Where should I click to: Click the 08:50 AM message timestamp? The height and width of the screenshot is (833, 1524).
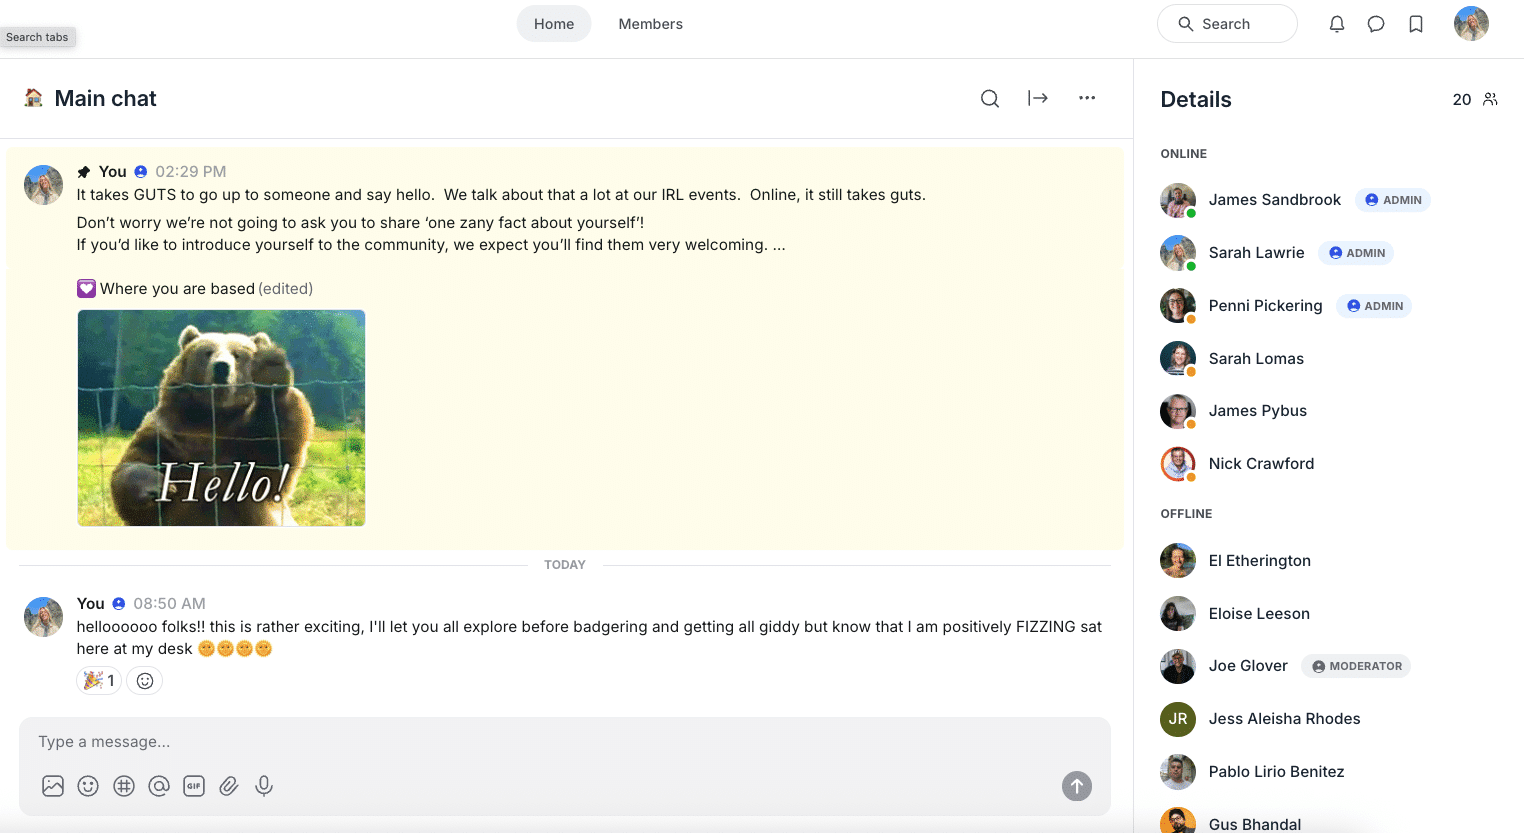coord(169,604)
